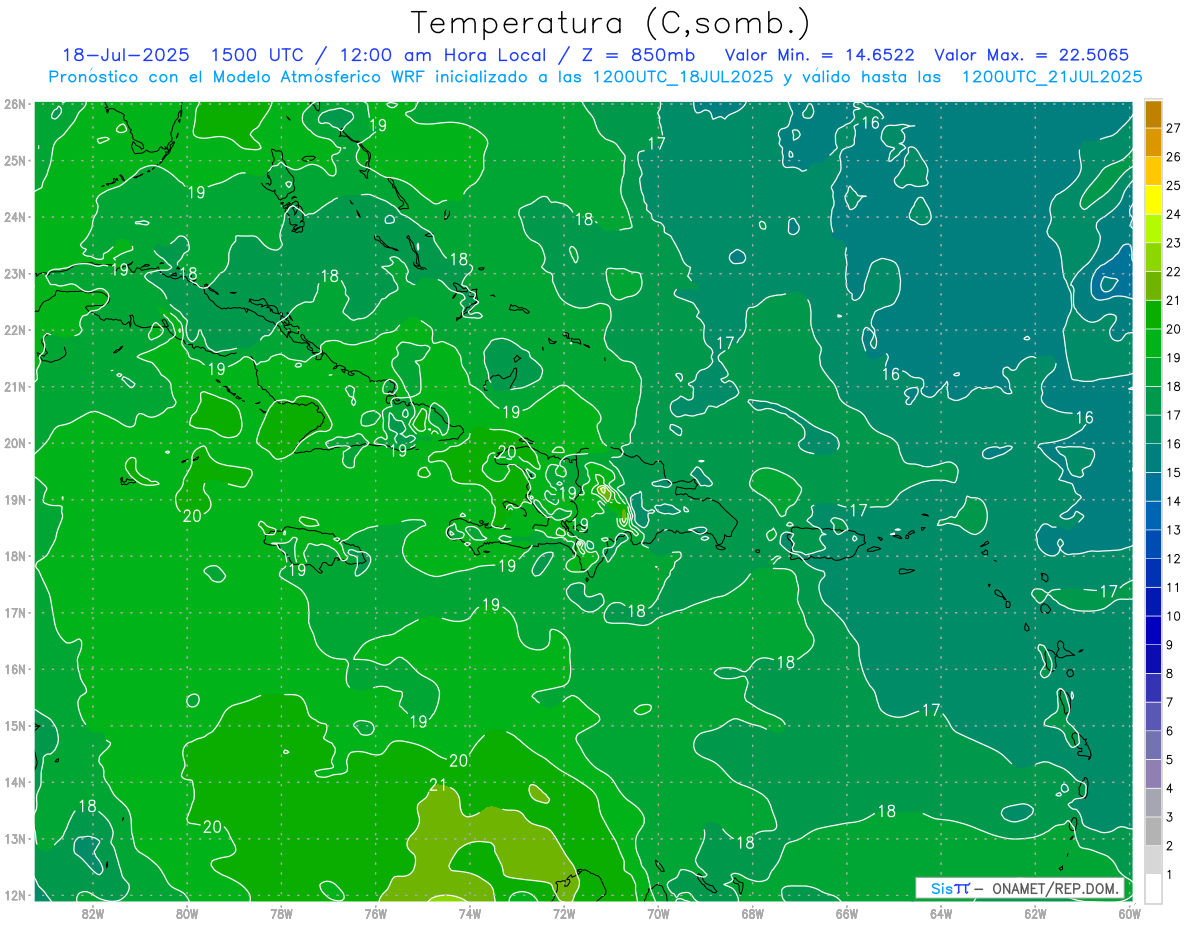Viewport: 1200px width, 927px height.
Task: Click the "80W" longitude axis label
Action: tap(187, 913)
